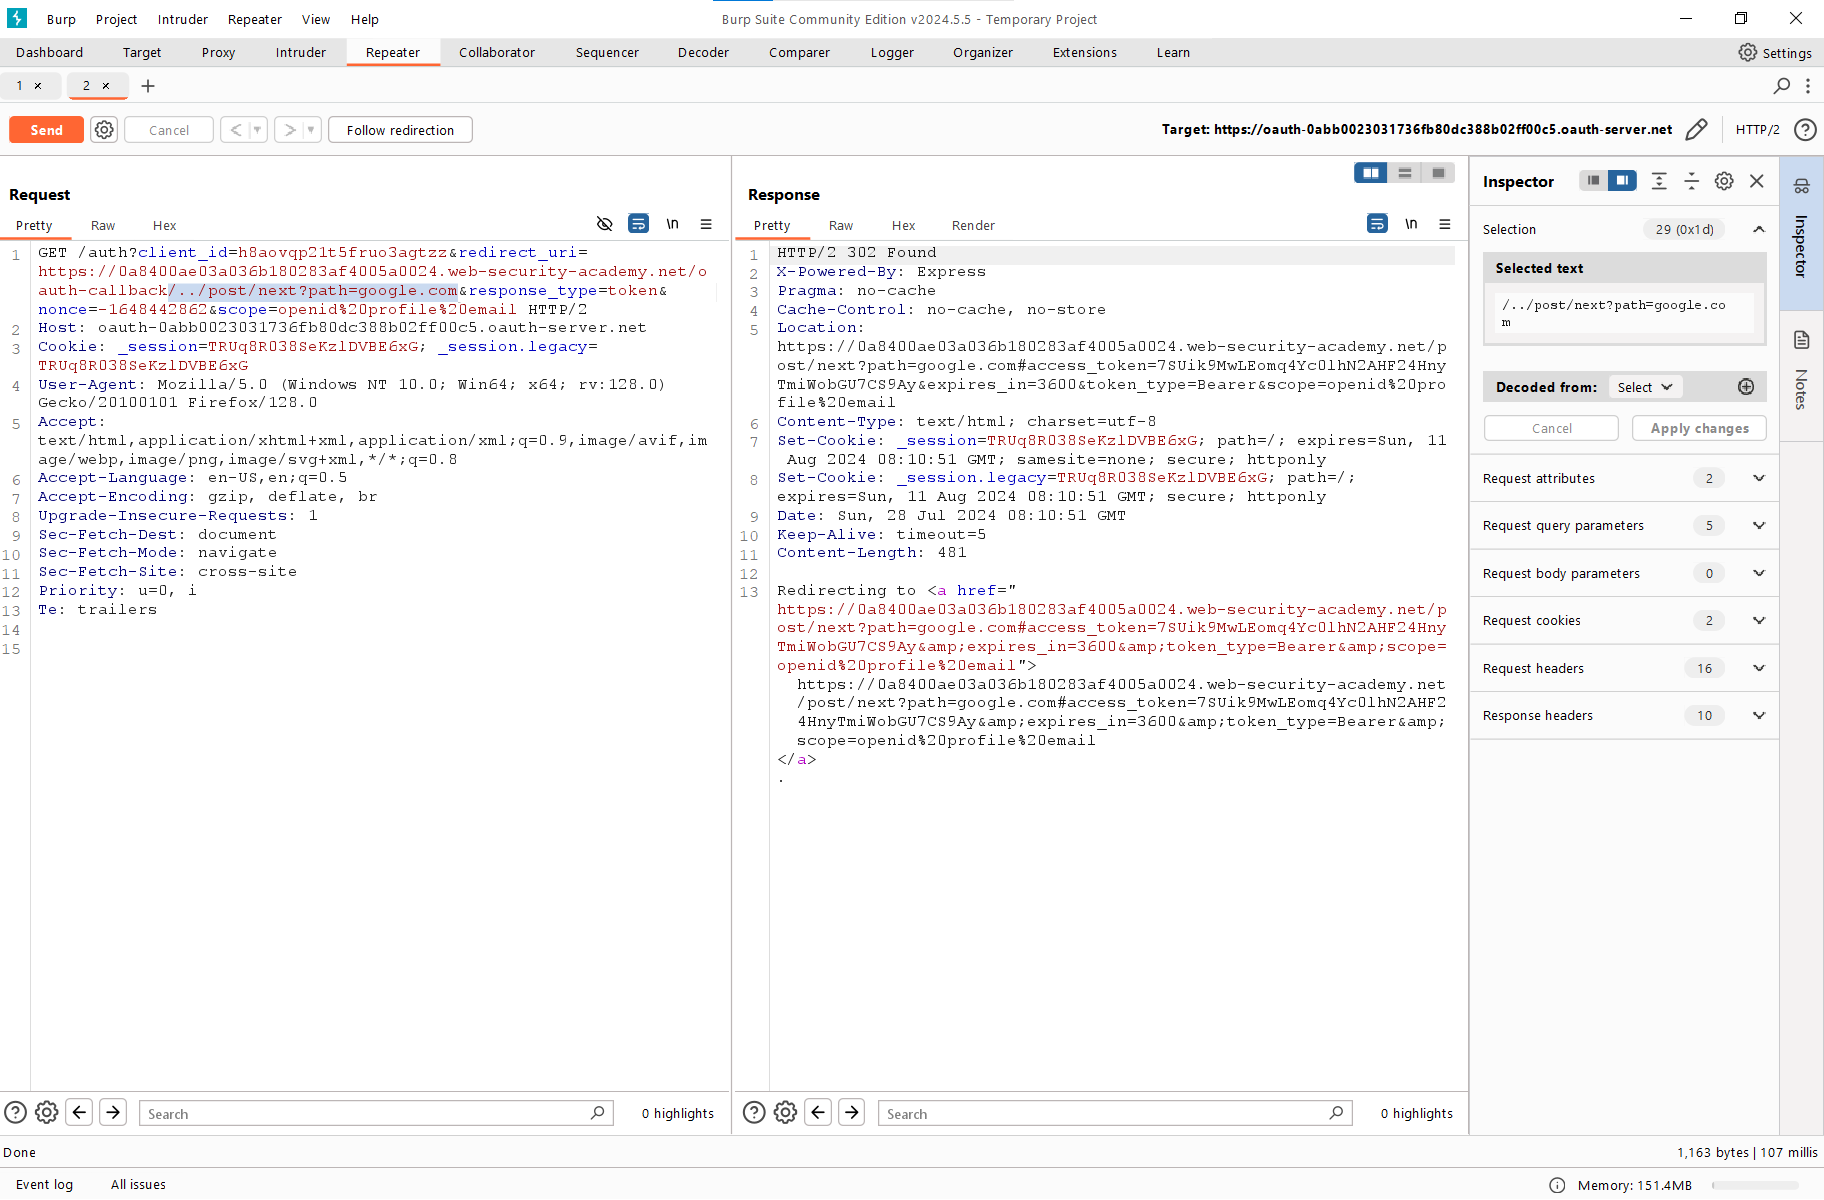Open Repeater help icon beside HTTP/2
The image size is (1824, 1200).
tap(1805, 130)
